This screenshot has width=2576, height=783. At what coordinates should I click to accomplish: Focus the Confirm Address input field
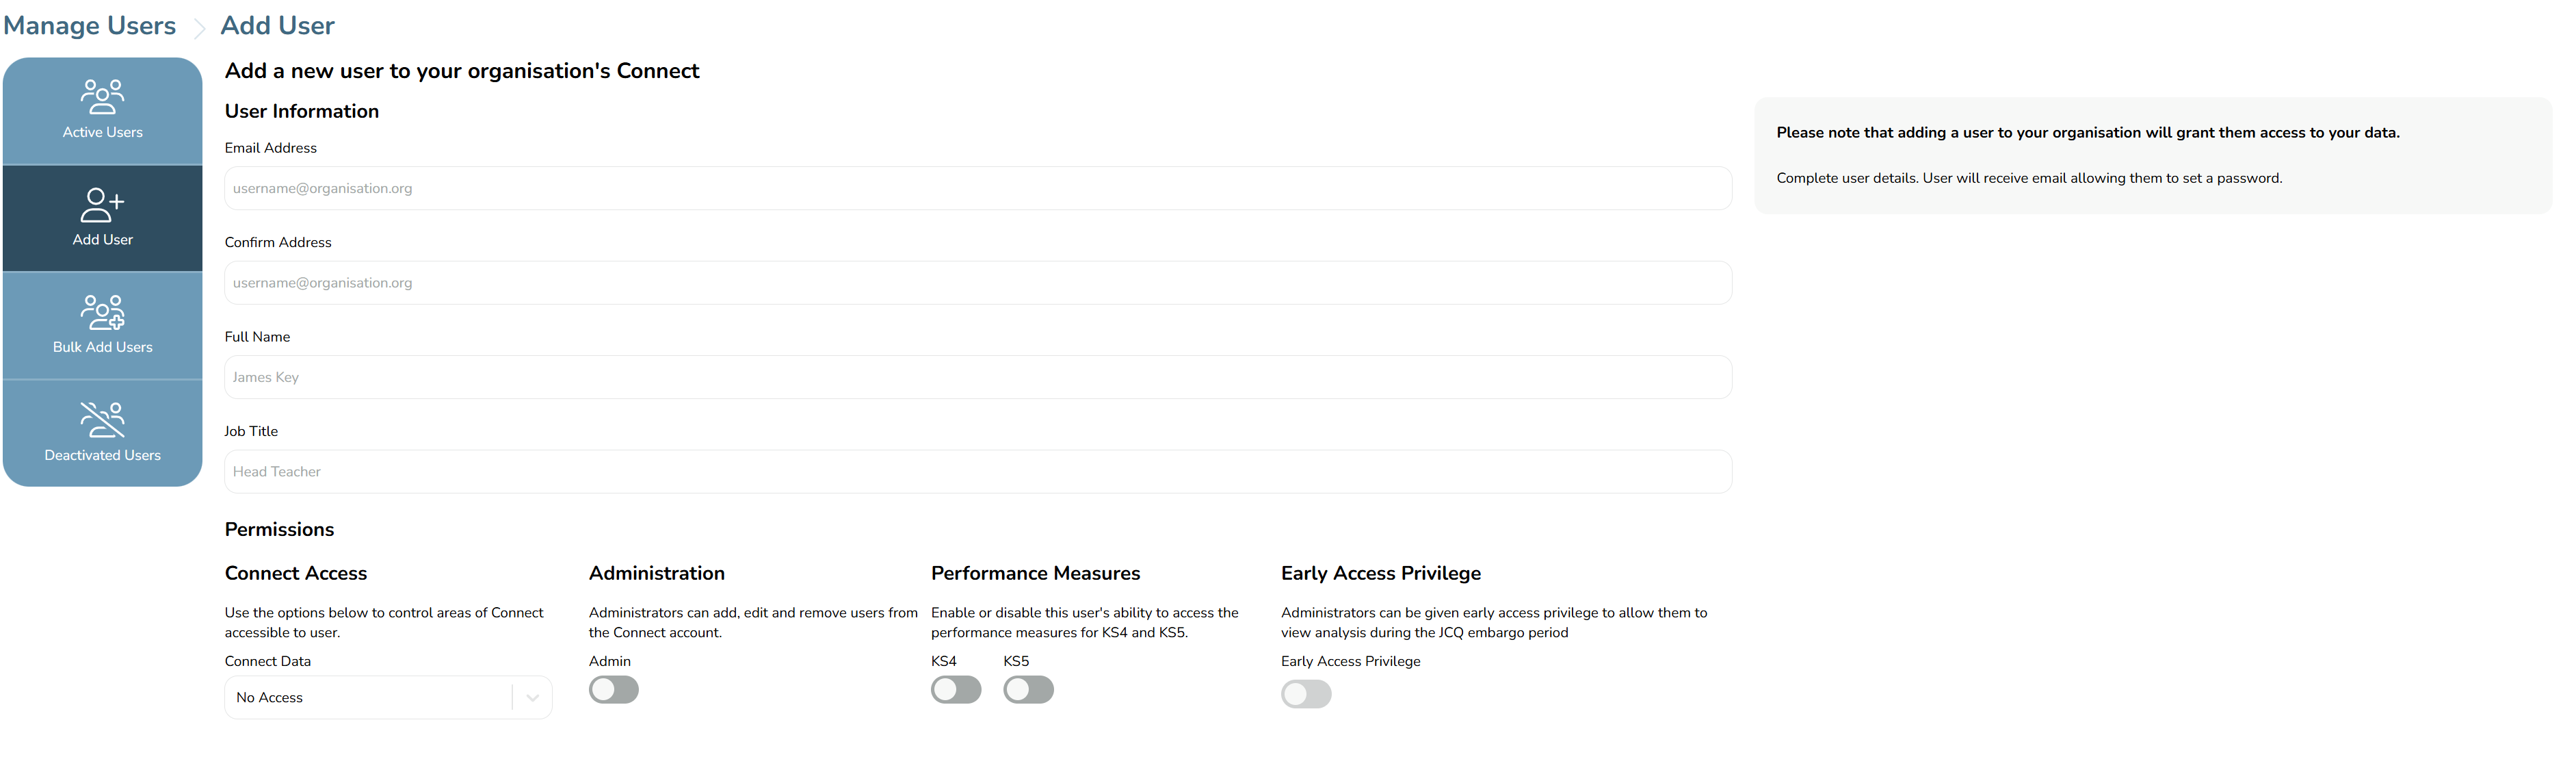coord(978,283)
